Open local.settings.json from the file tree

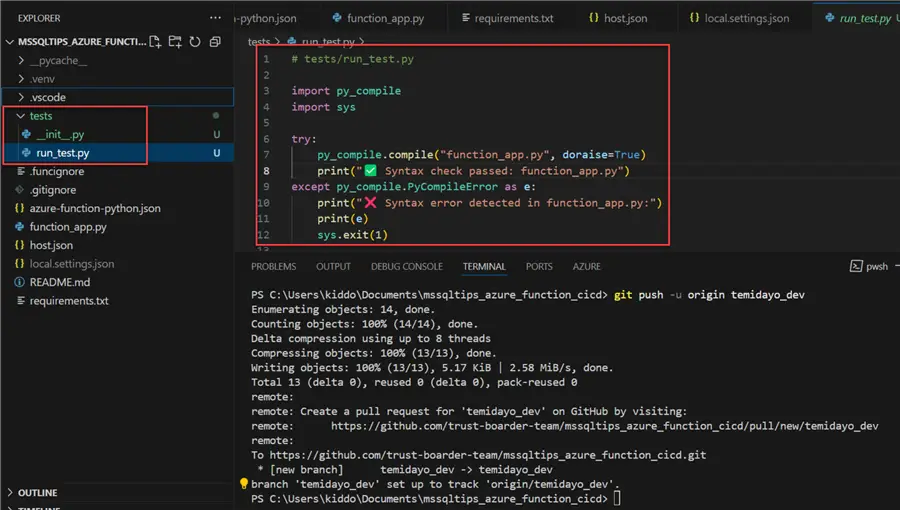[72, 263]
